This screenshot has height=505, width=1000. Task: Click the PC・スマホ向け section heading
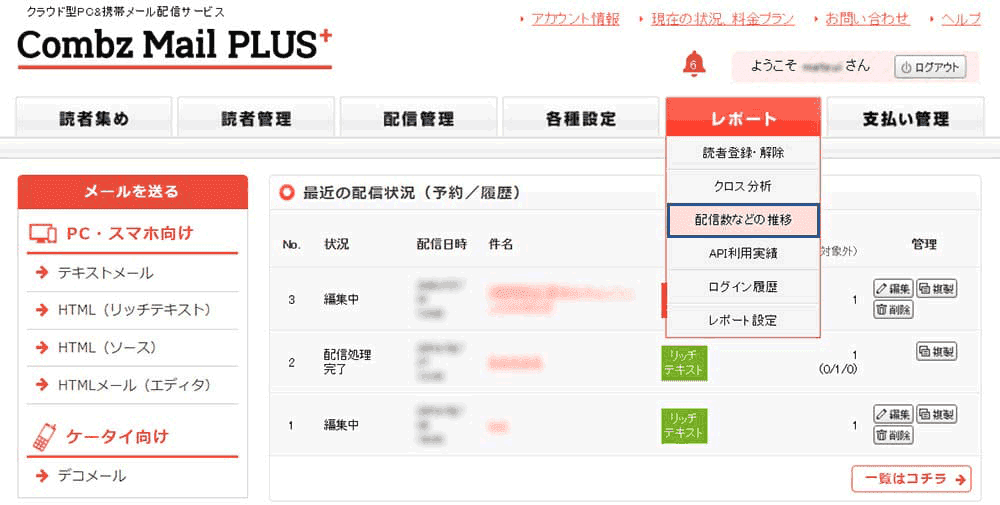point(129,233)
